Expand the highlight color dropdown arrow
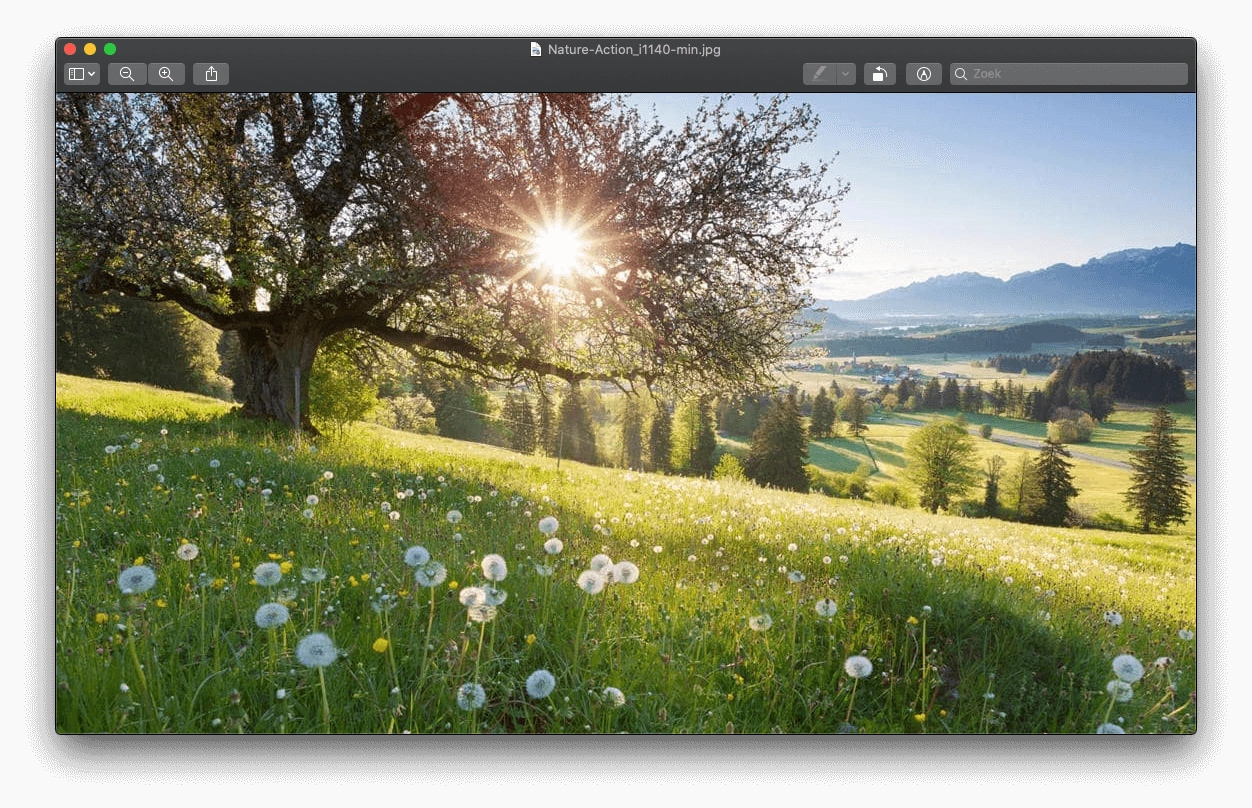 point(846,74)
